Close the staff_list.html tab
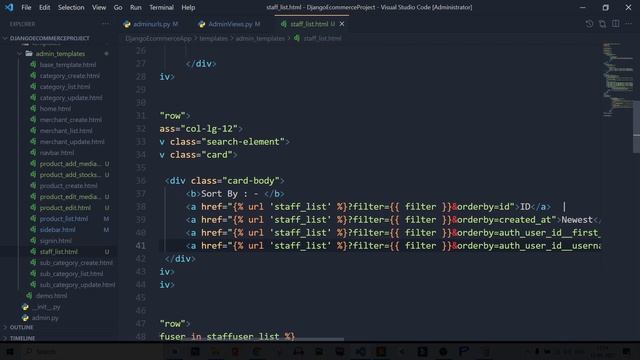 (x=342, y=24)
